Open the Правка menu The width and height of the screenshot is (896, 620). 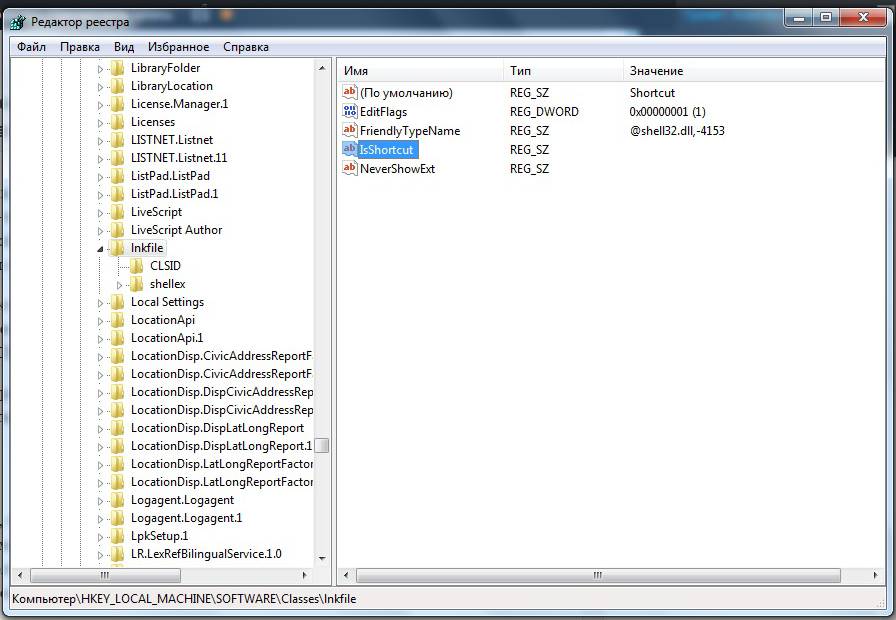(x=79, y=47)
